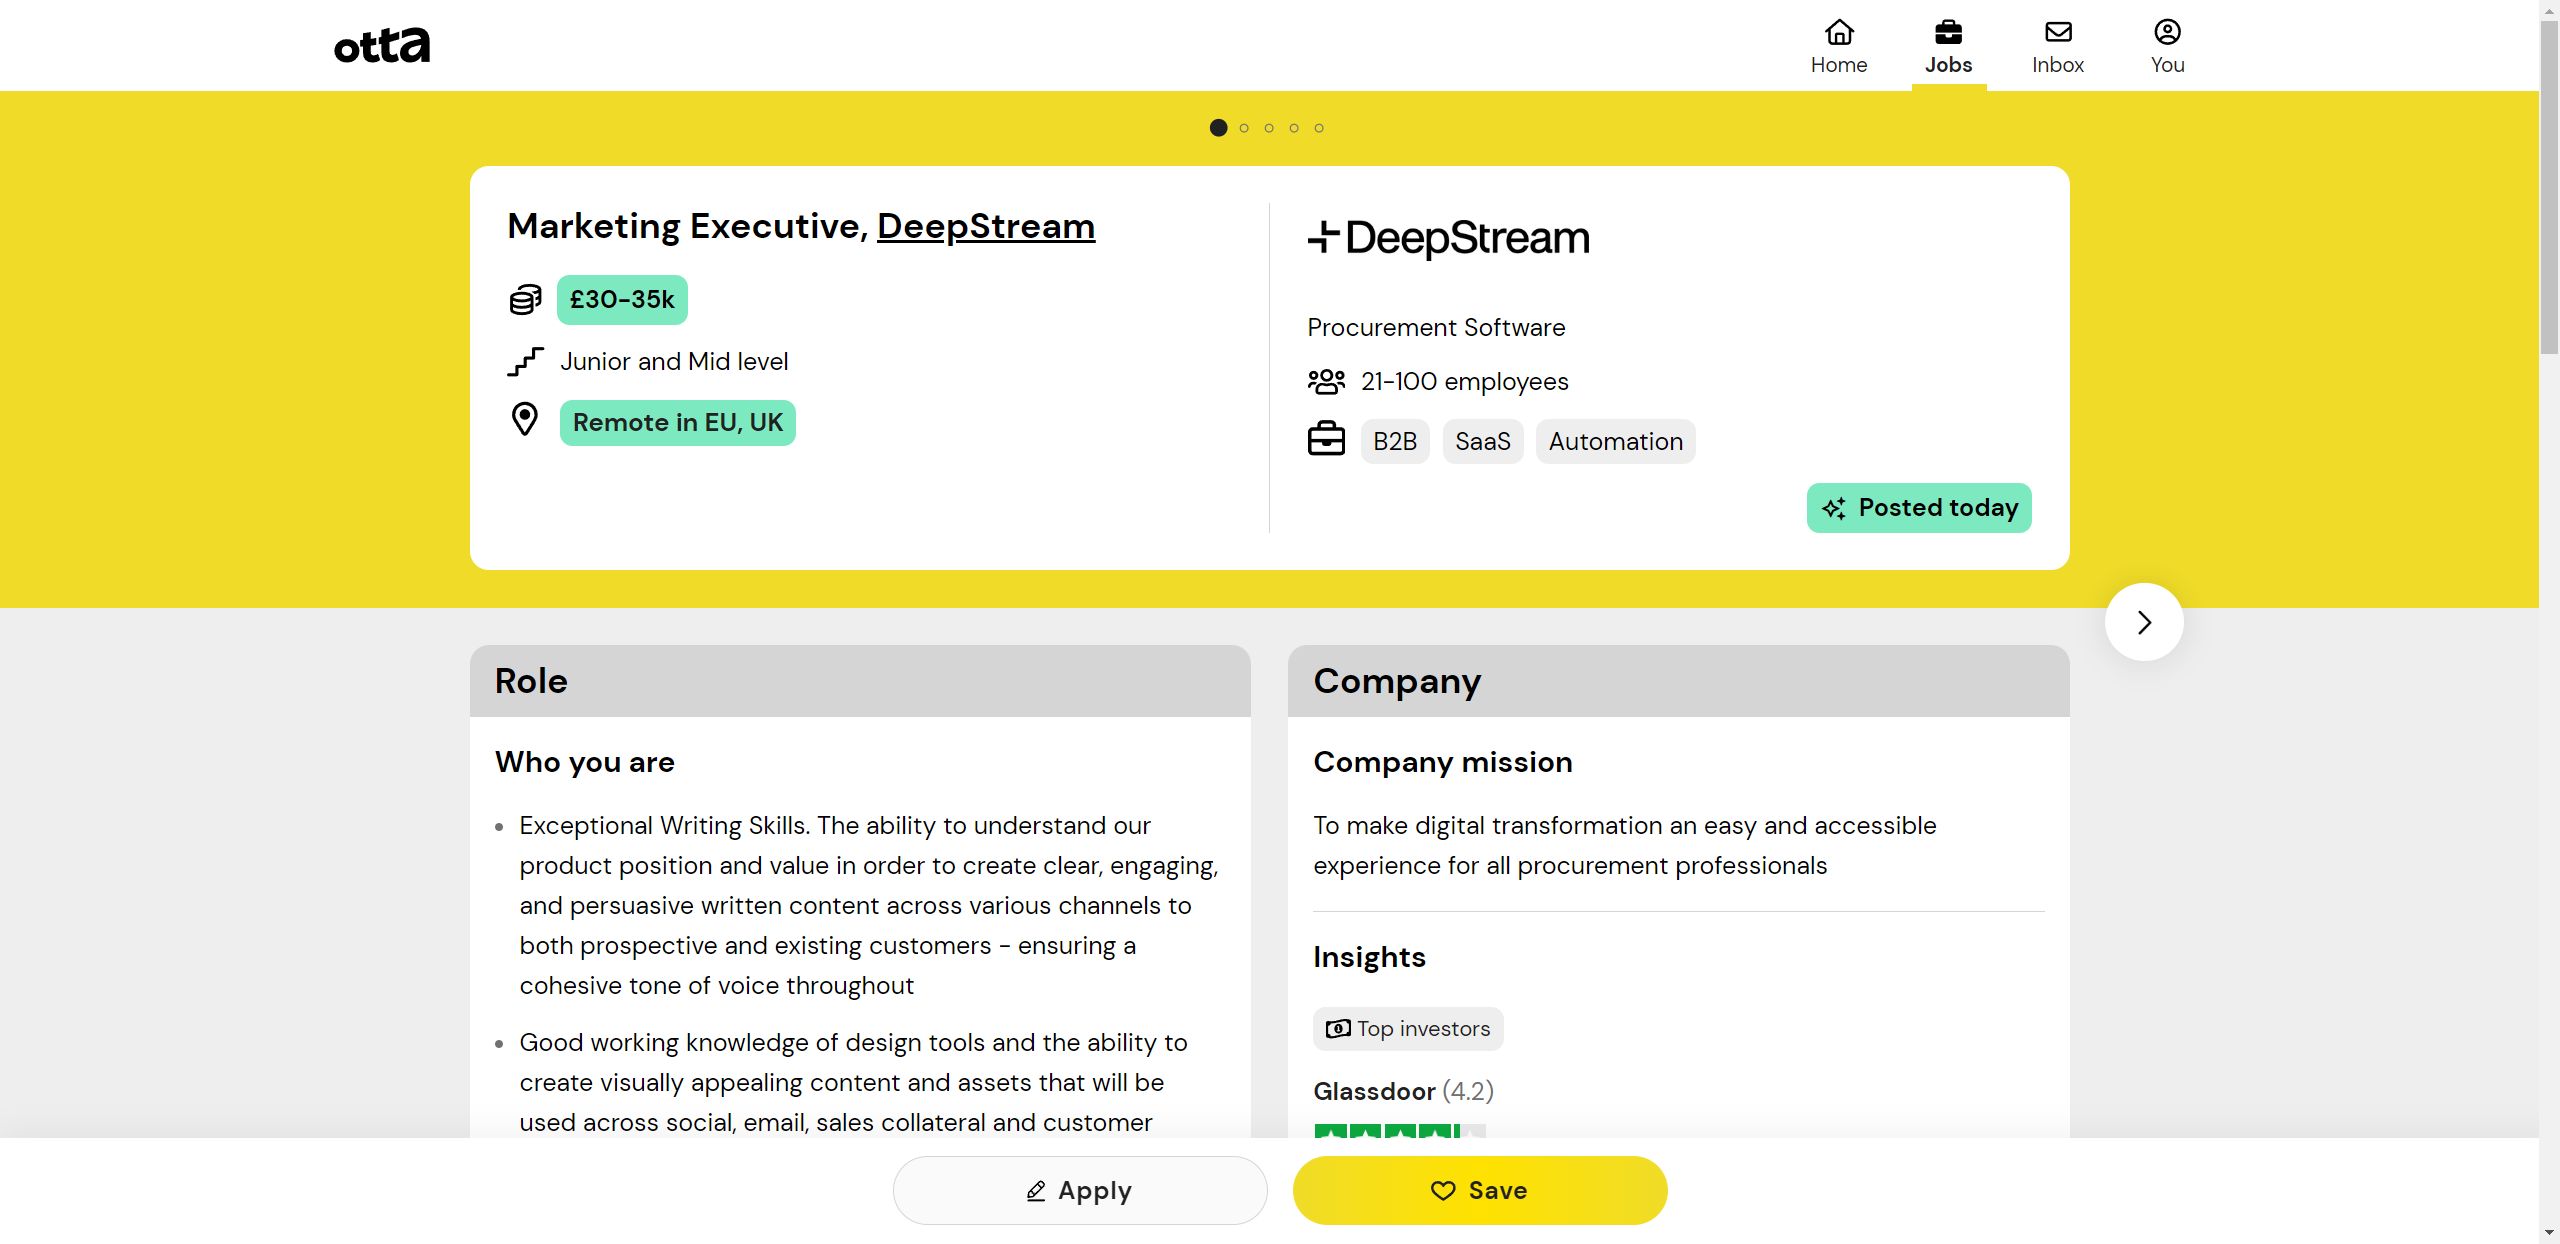
Task: Select the second carousel dot
Action: pos(1244,128)
